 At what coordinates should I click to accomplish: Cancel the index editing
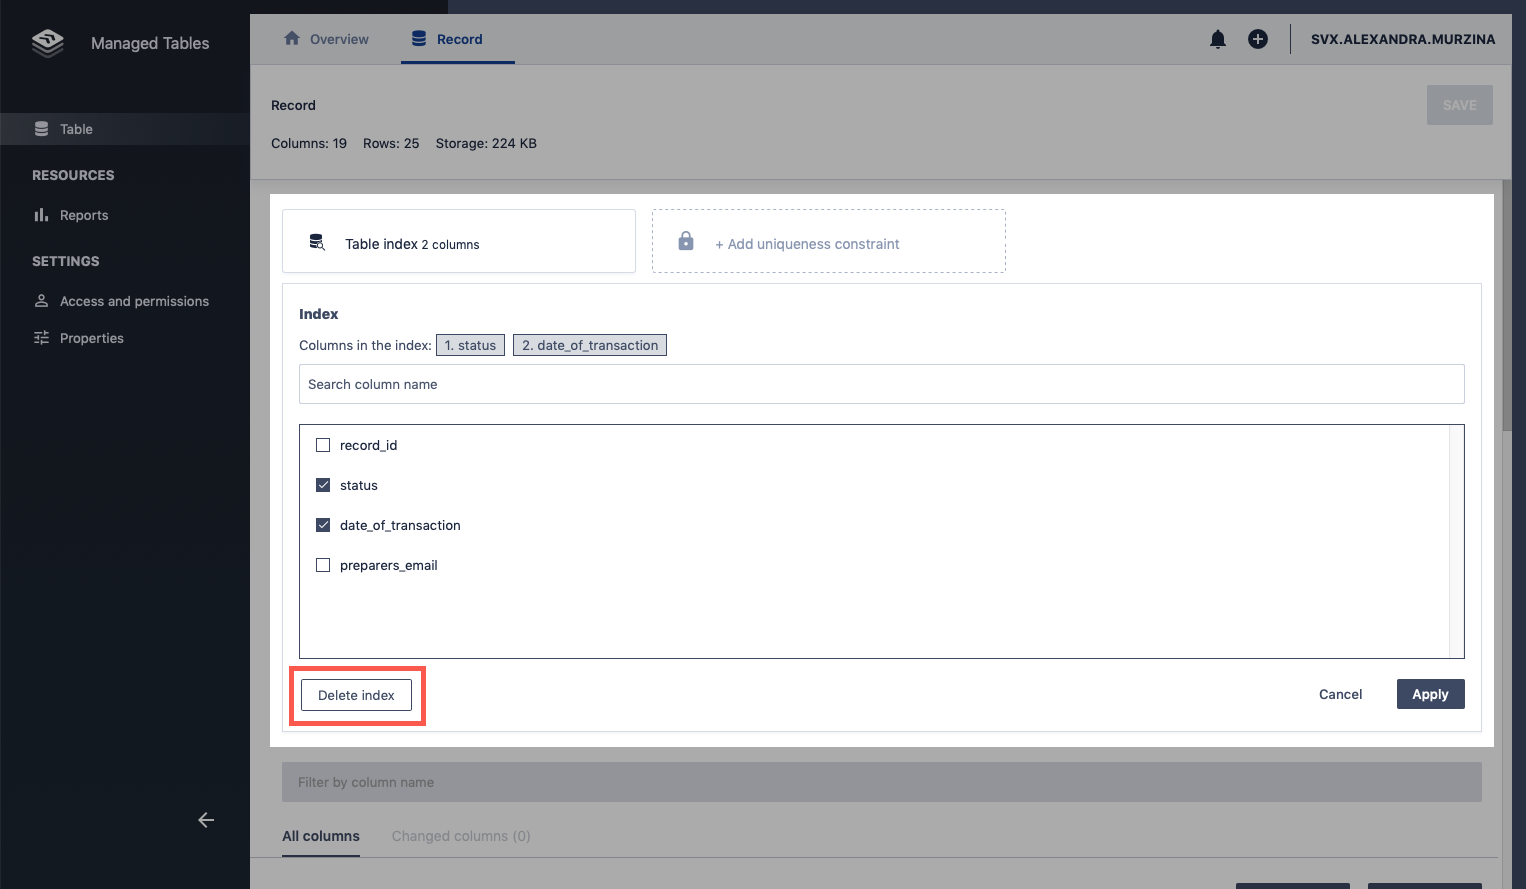point(1340,694)
